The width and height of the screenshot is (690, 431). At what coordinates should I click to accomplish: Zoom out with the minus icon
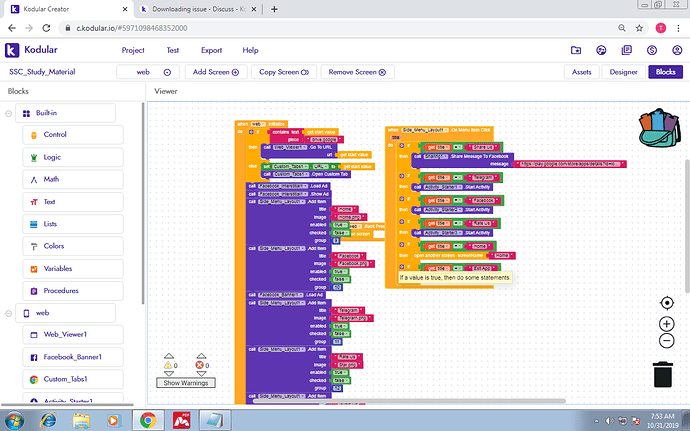(667, 340)
